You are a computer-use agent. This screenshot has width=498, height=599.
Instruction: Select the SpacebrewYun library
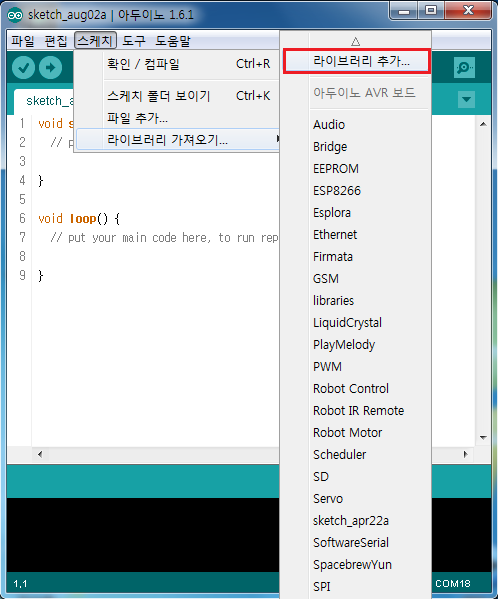point(357,565)
